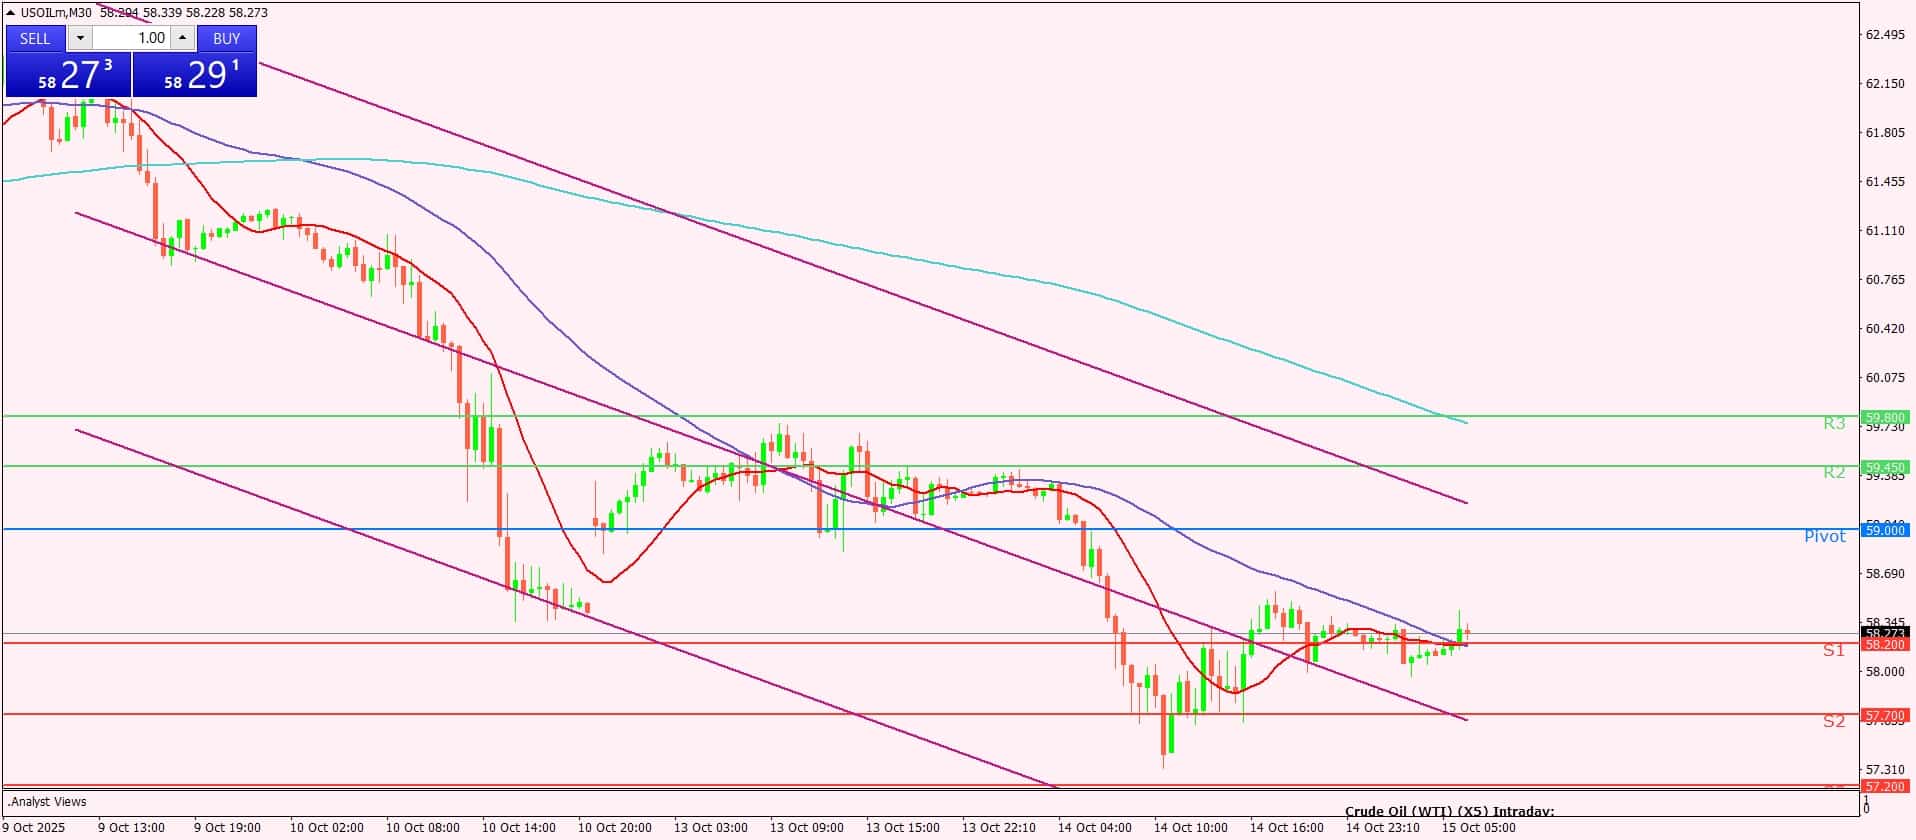The width and height of the screenshot is (1916, 840).
Task: Click the 62.495 price scale label
Action: pyautogui.click(x=1885, y=35)
